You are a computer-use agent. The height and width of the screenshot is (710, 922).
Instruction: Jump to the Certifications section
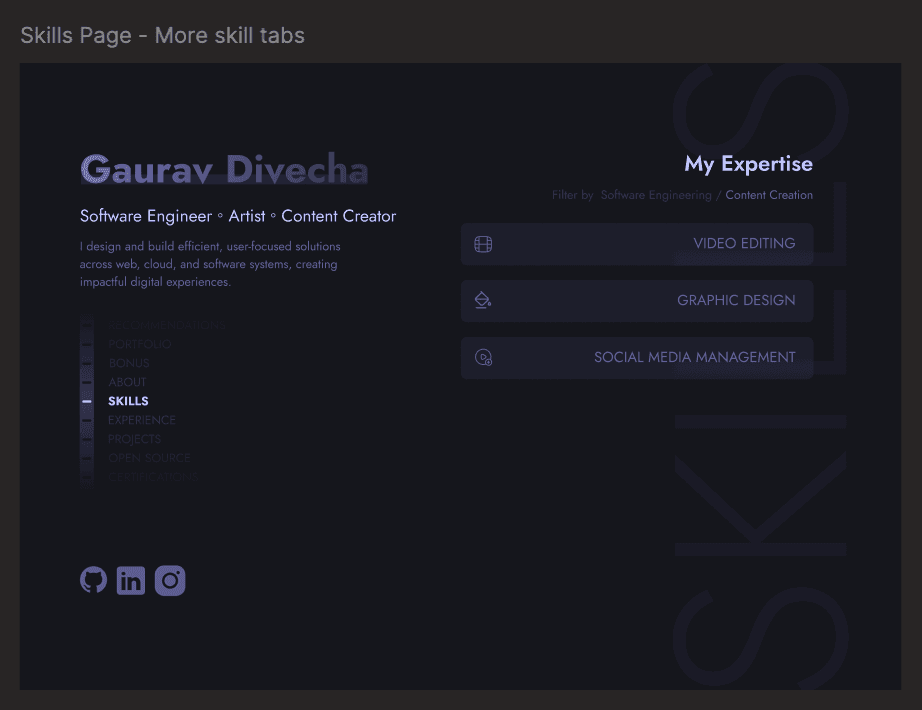point(153,476)
